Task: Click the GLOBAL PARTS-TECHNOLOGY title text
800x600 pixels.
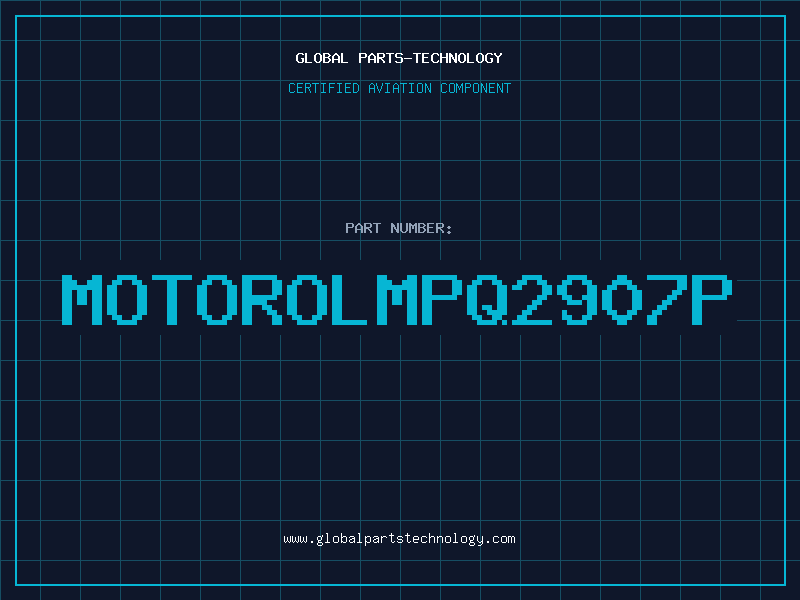Action: coord(399,58)
